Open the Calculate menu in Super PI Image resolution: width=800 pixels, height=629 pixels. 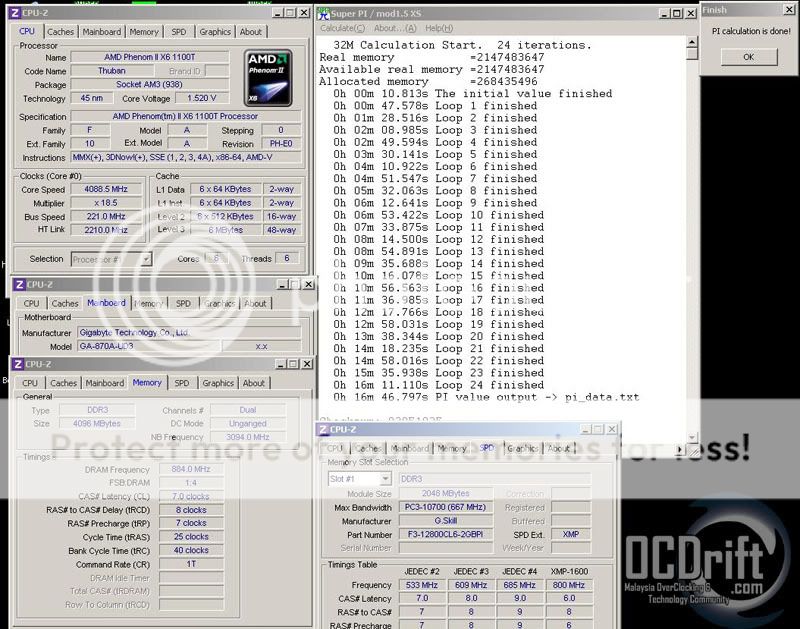(x=339, y=28)
